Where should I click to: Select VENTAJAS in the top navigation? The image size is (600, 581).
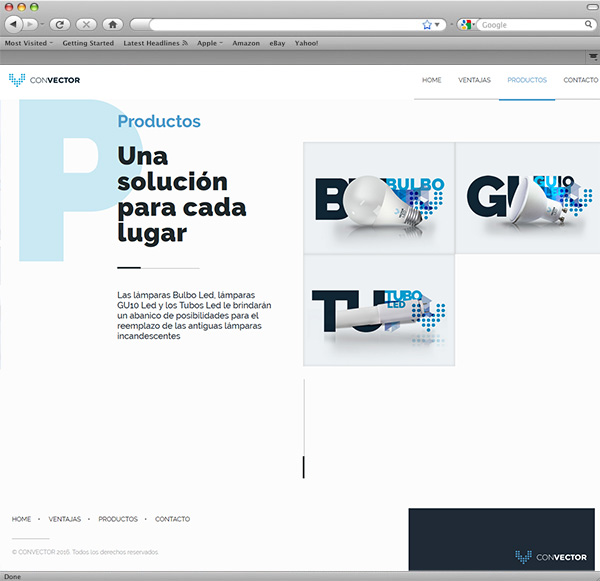[x=474, y=80]
